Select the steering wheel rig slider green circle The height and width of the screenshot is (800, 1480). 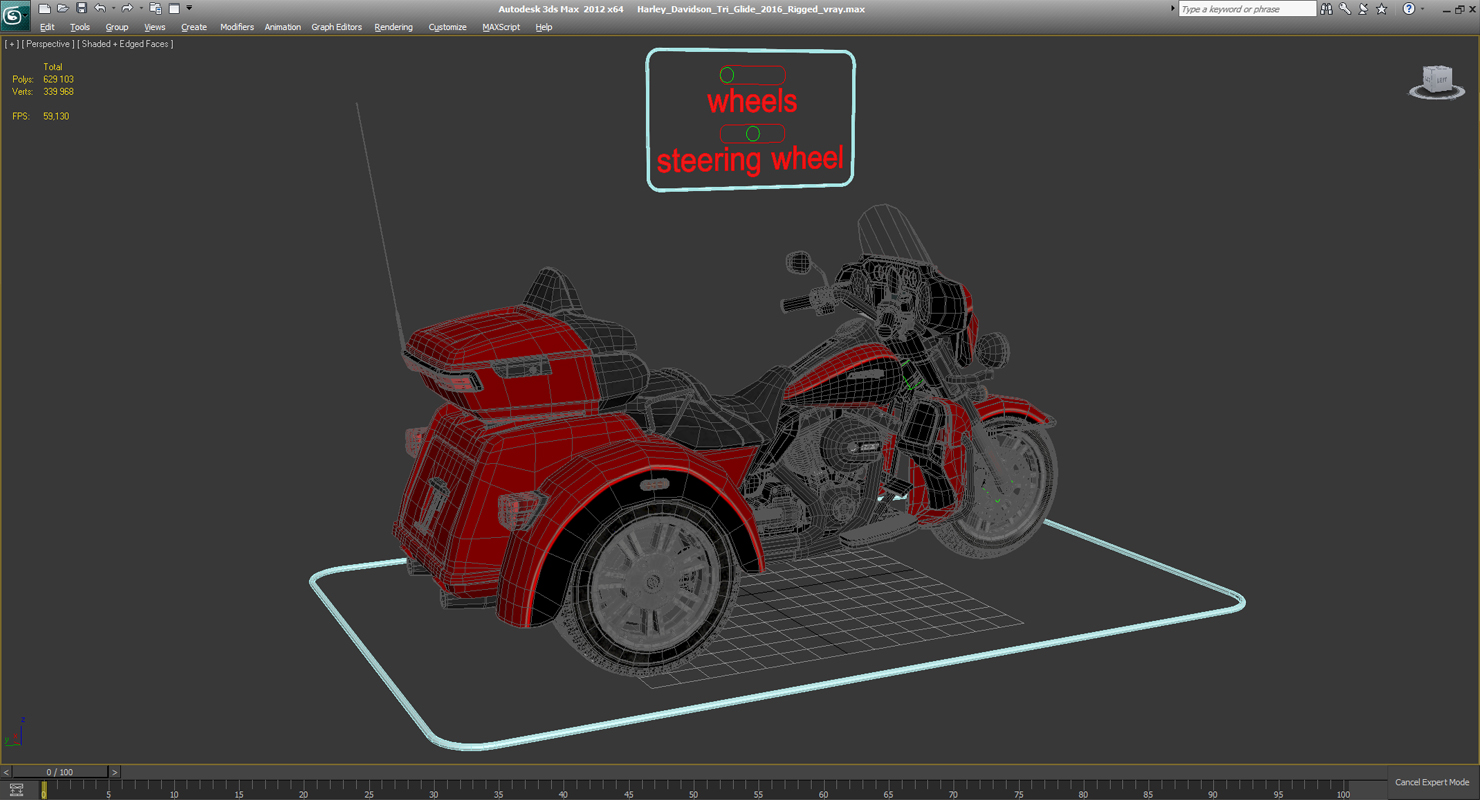[753, 133]
